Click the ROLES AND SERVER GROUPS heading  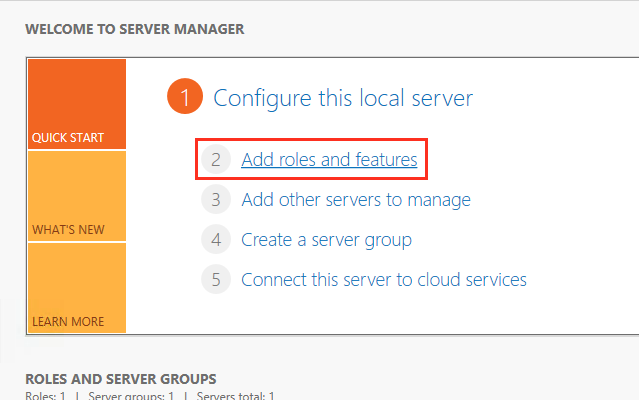(121, 379)
